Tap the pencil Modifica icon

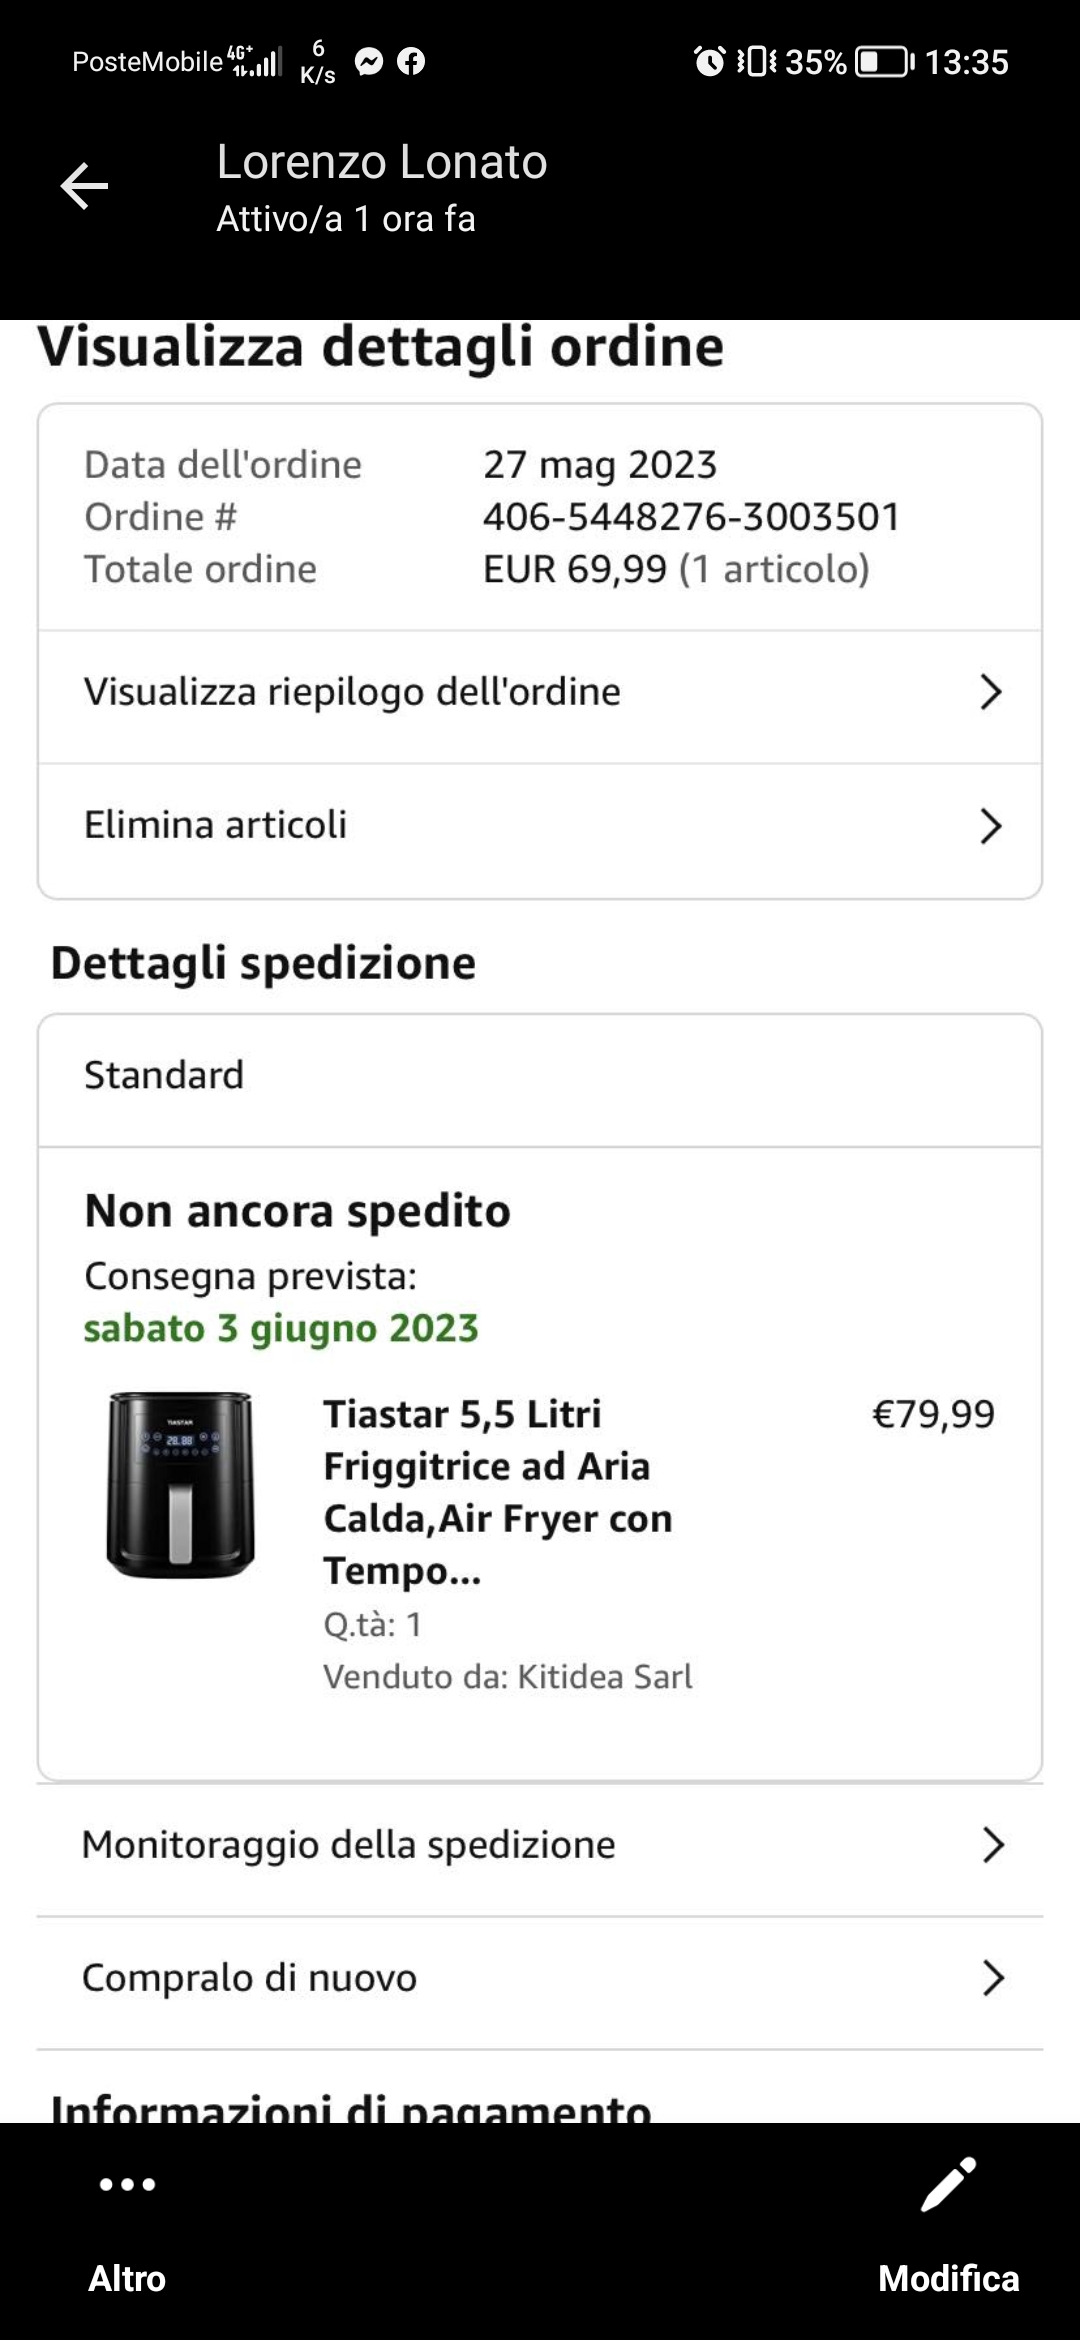tap(948, 2184)
